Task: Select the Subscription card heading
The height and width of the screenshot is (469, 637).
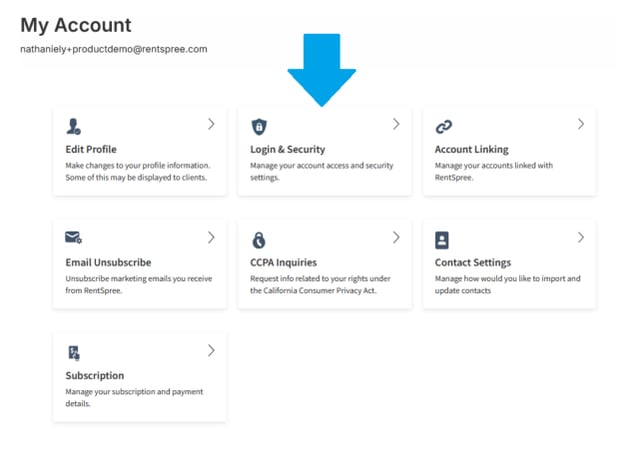Action: click(x=95, y=376)
